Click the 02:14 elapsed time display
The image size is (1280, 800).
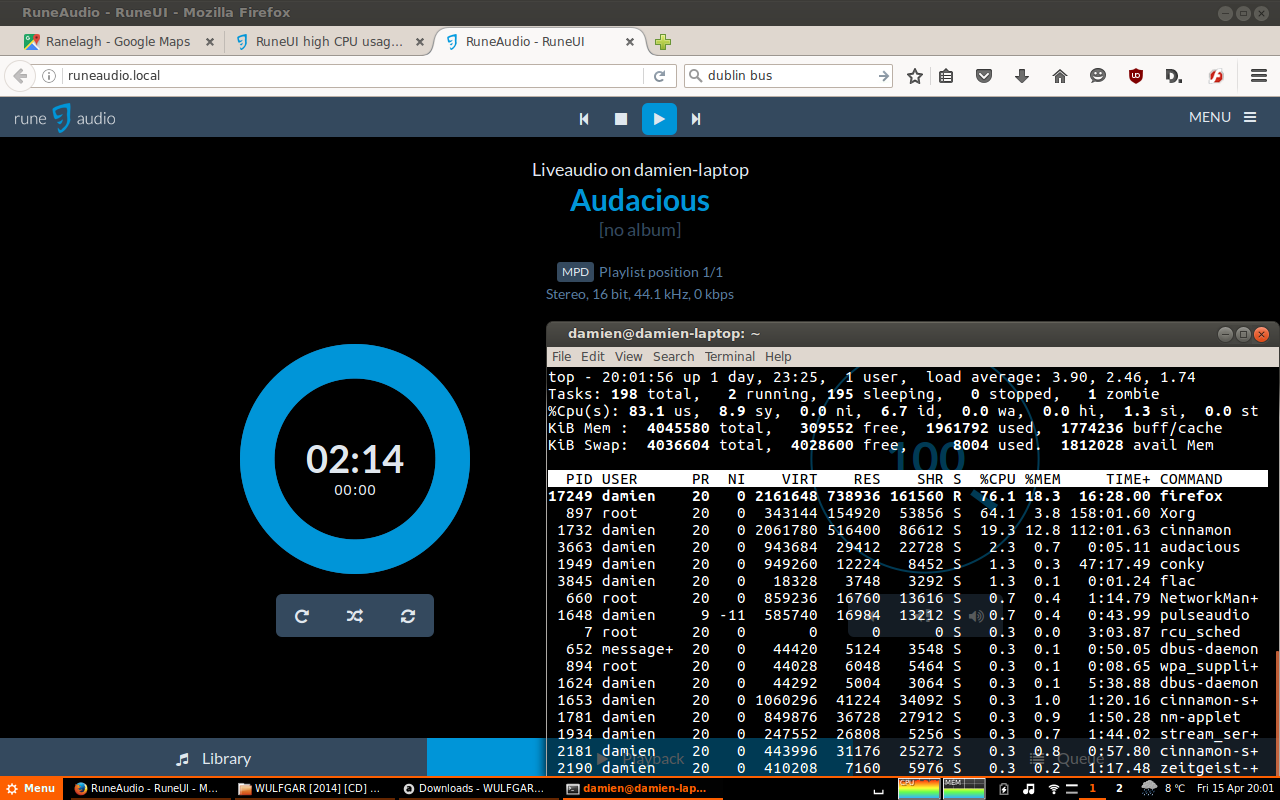(355, 459)
